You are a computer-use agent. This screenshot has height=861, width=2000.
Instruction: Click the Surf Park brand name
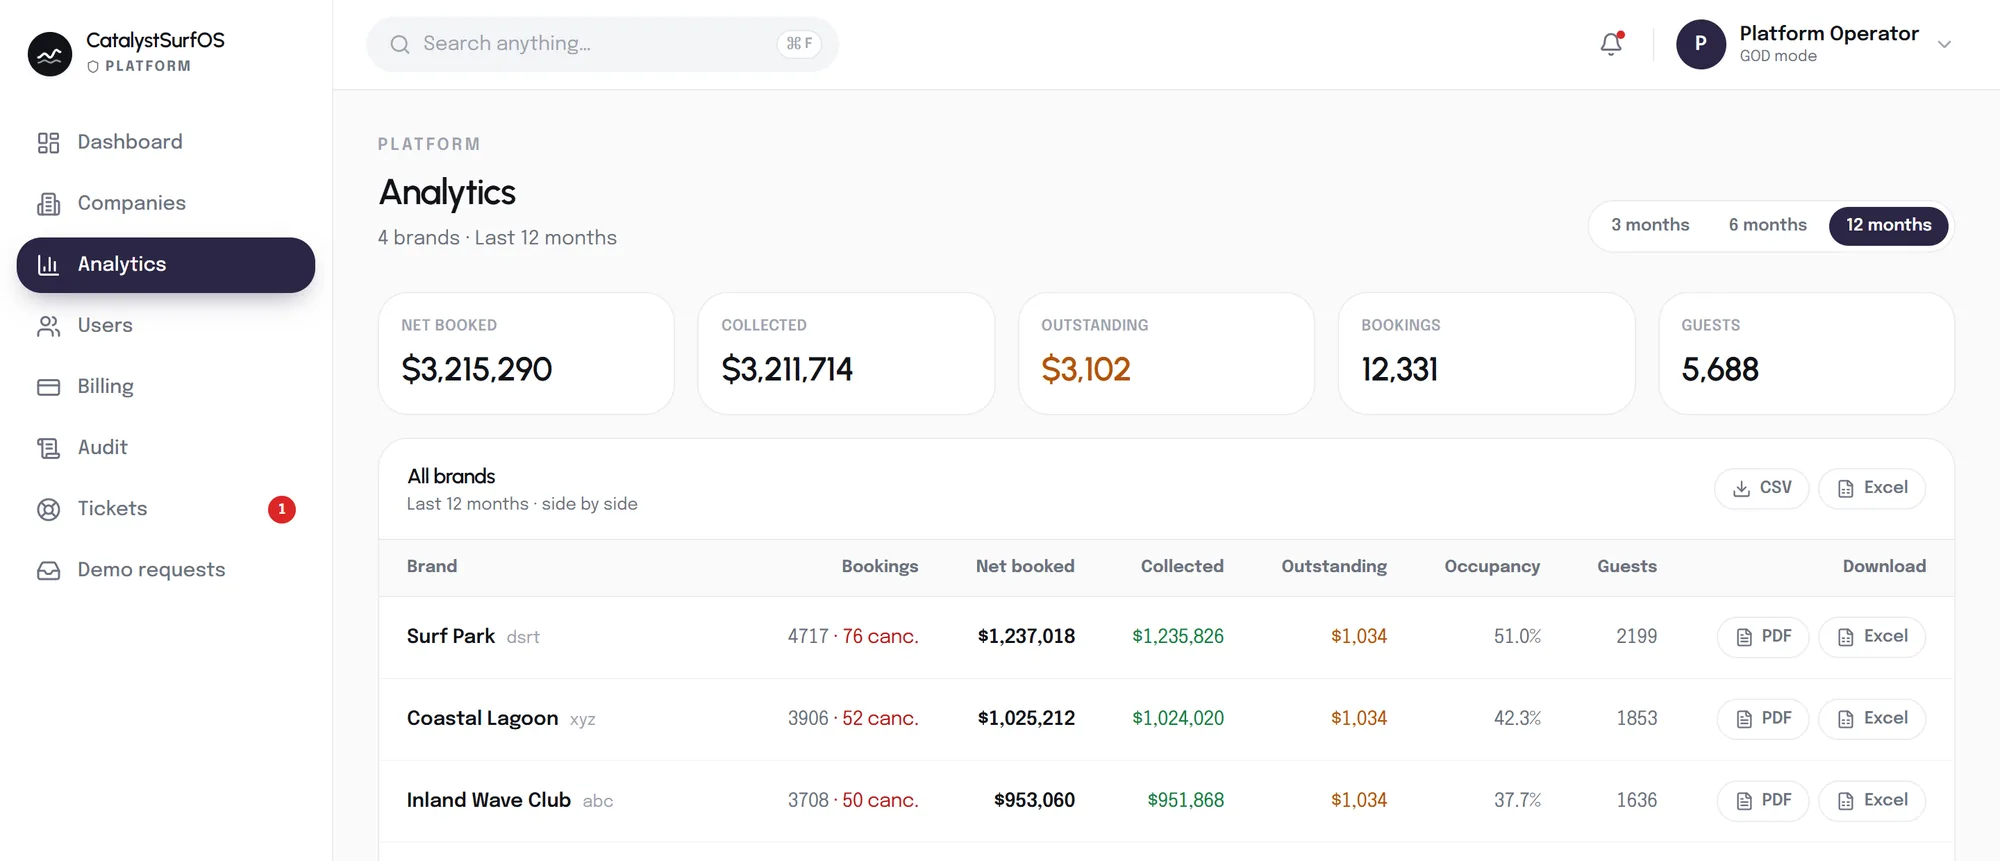click(451, 636)
